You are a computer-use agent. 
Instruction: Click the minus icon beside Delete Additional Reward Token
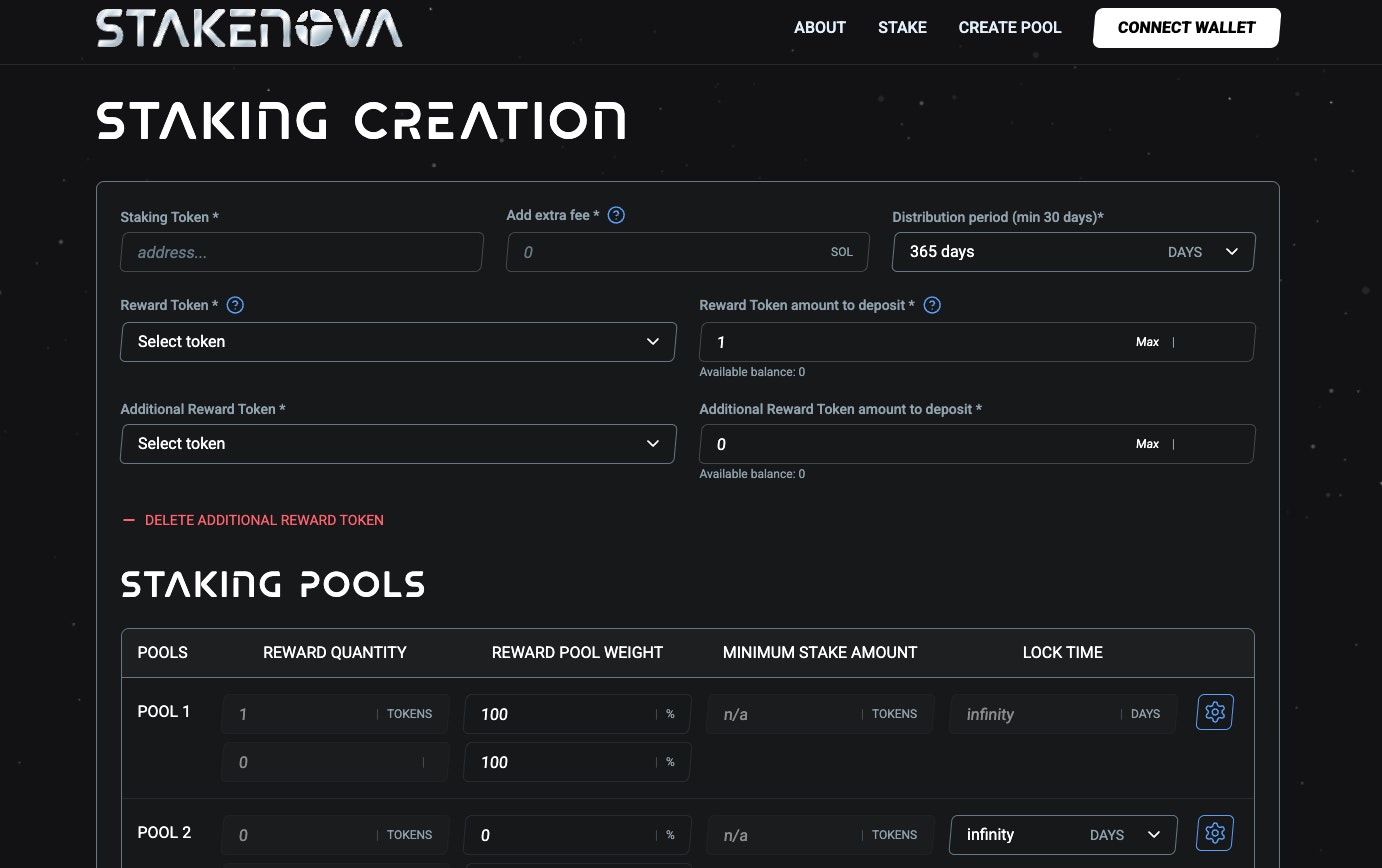coord(128,520)
